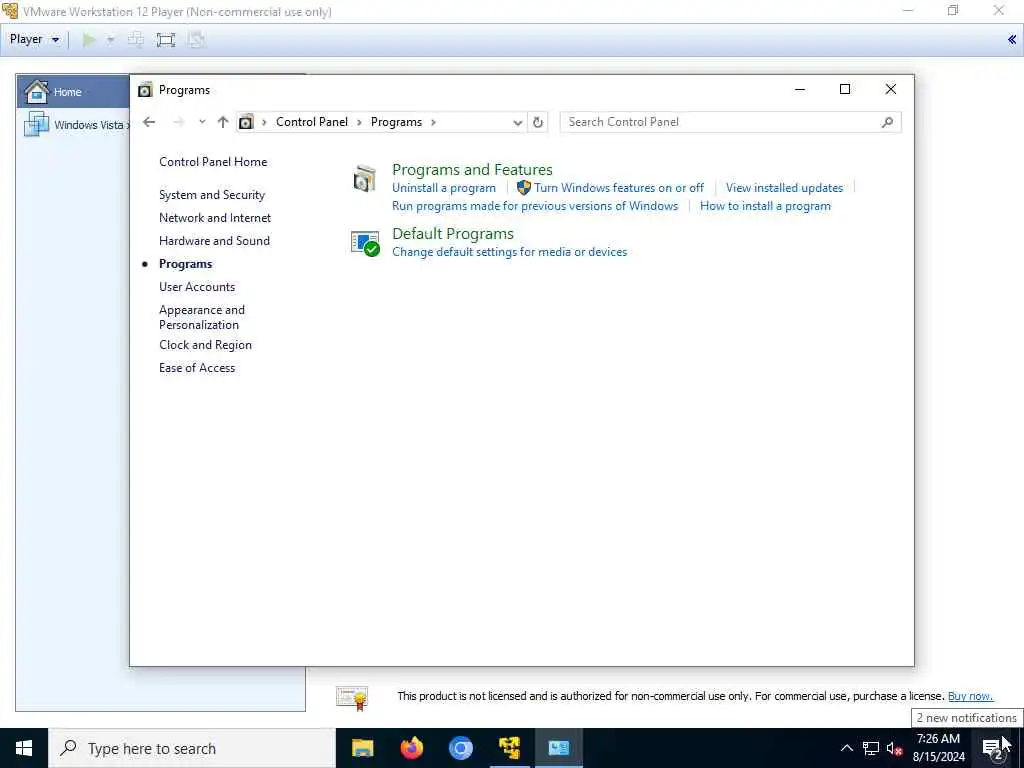This screenshot has height=768, width=1024.
Task: Open the Action Center notifications icon
Action: [x=993, y=748]
